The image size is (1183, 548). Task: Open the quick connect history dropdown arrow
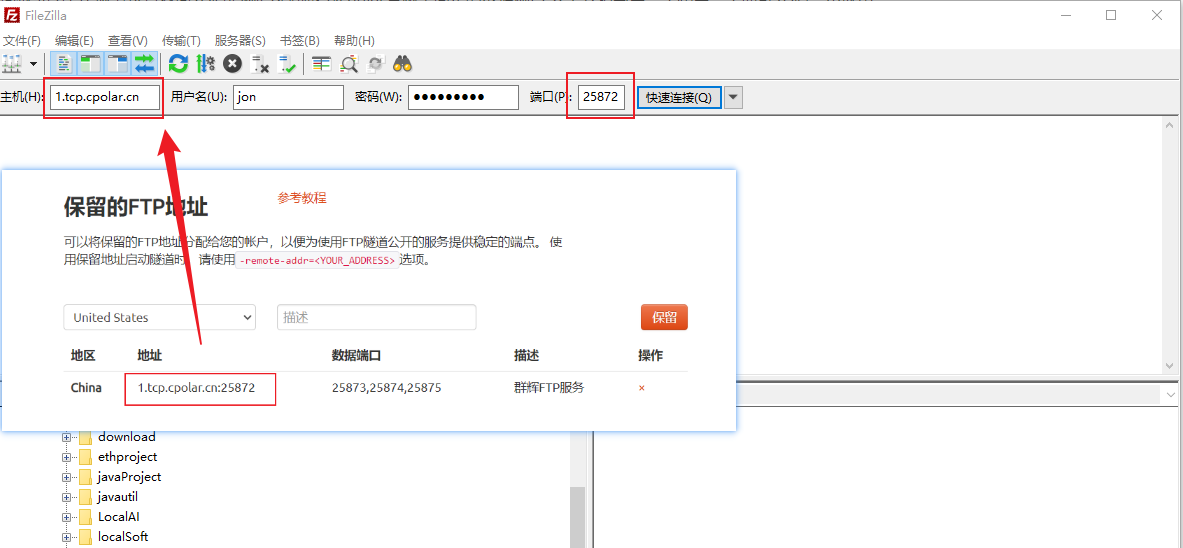click(733, 97)
